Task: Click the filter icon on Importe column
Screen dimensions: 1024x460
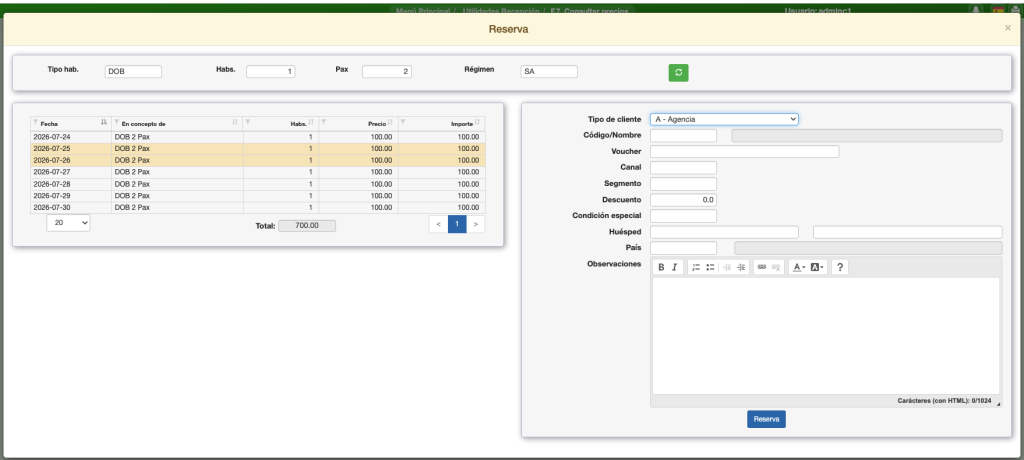Action: [x=403, y=122]
